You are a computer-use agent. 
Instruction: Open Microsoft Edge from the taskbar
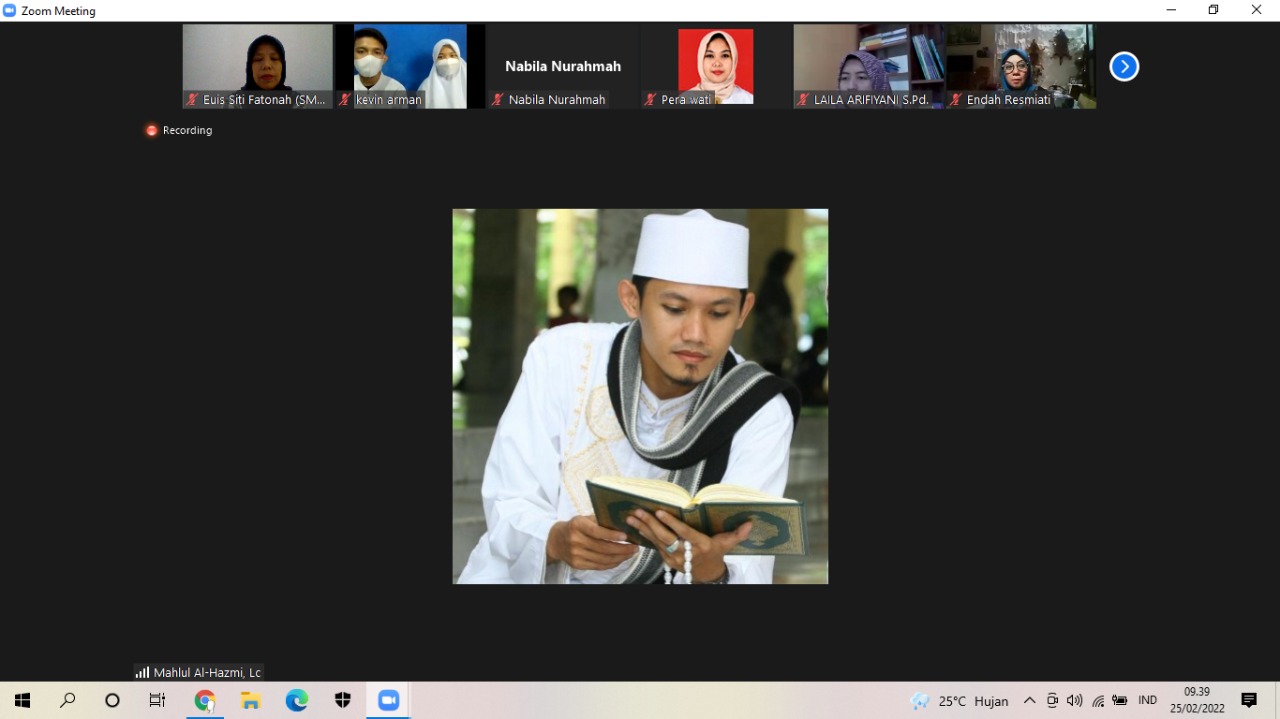click(297, 701)
